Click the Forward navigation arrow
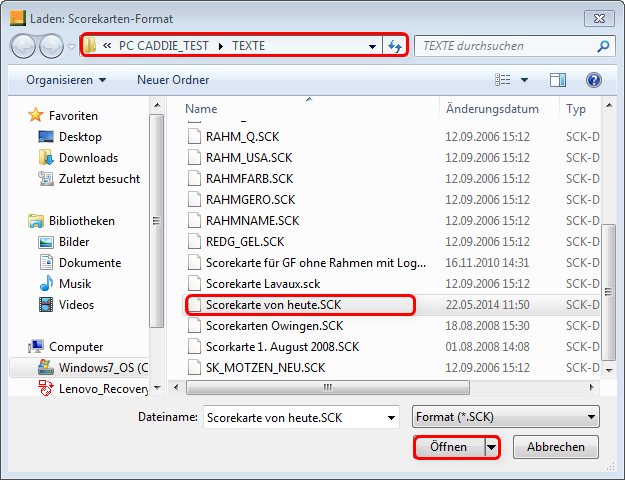The height and width of the screenshot is (480, 625). point(51,46)
